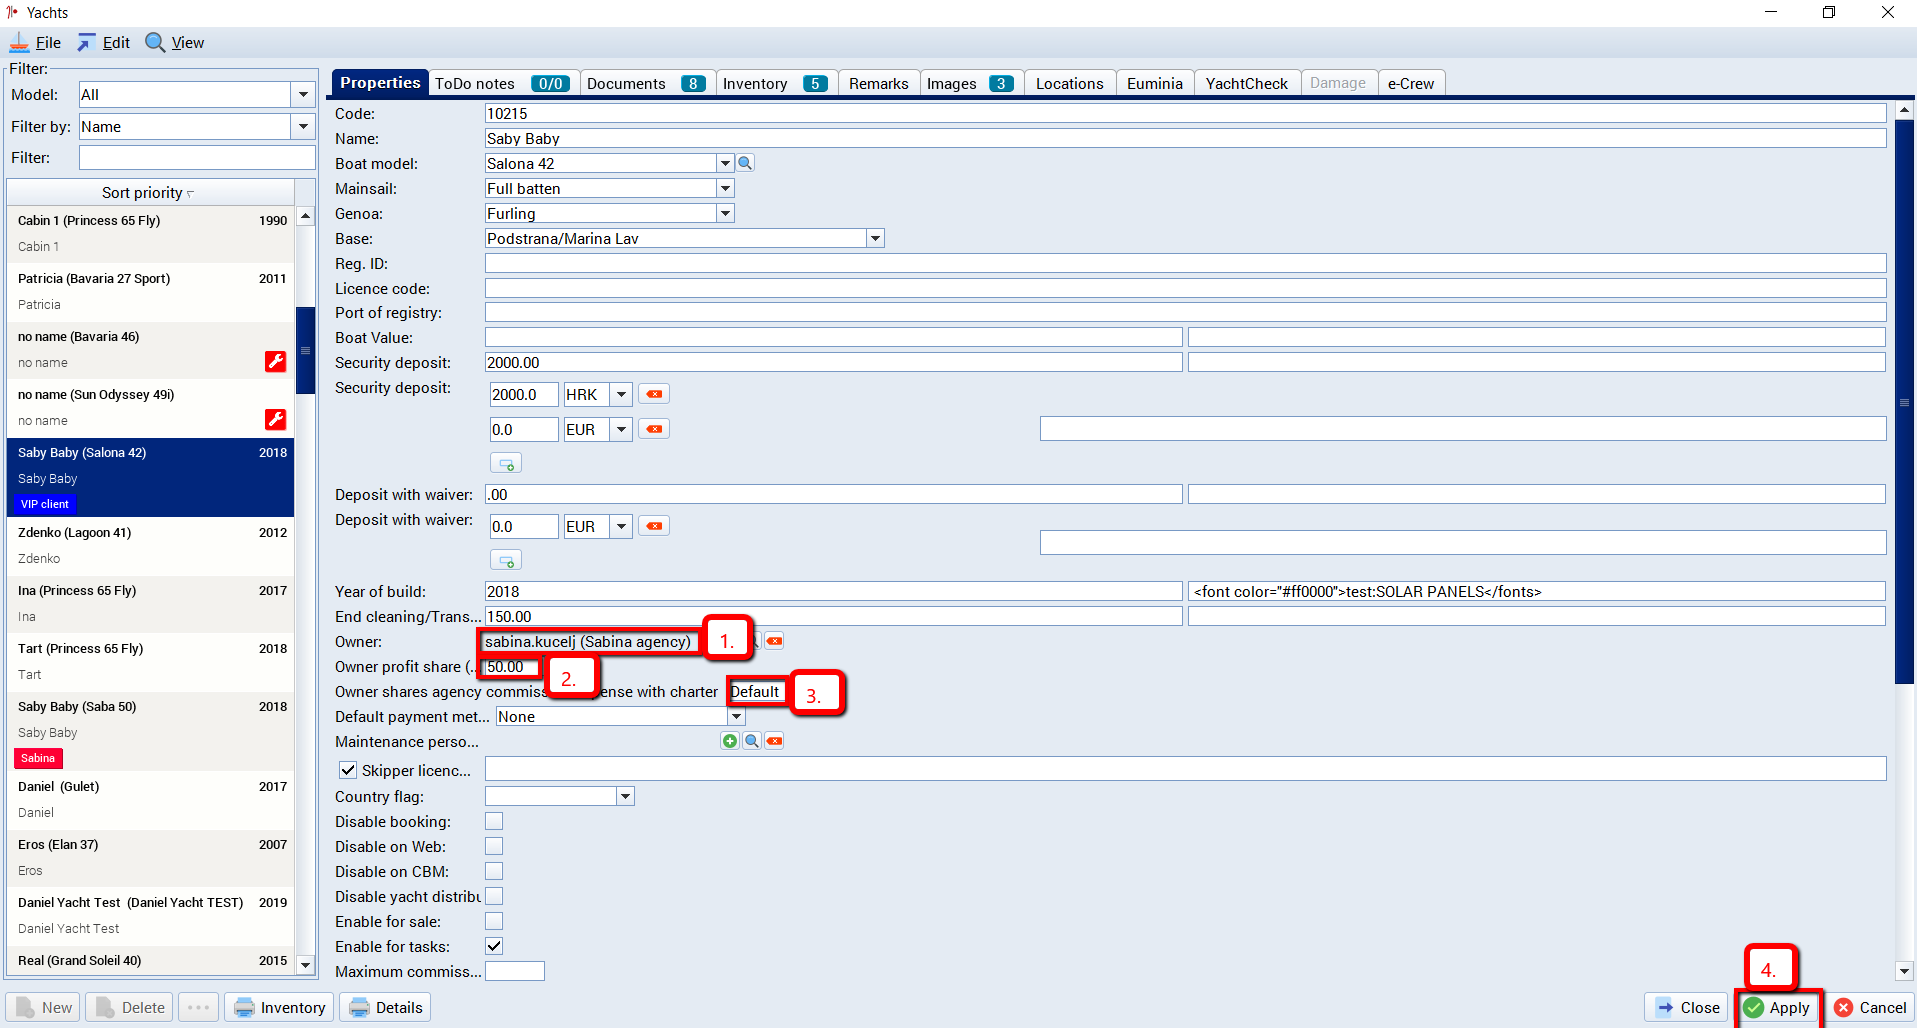The image size is (1917, 1028).
Task: Minimize the Yachts window
Action: [1771, 12]
